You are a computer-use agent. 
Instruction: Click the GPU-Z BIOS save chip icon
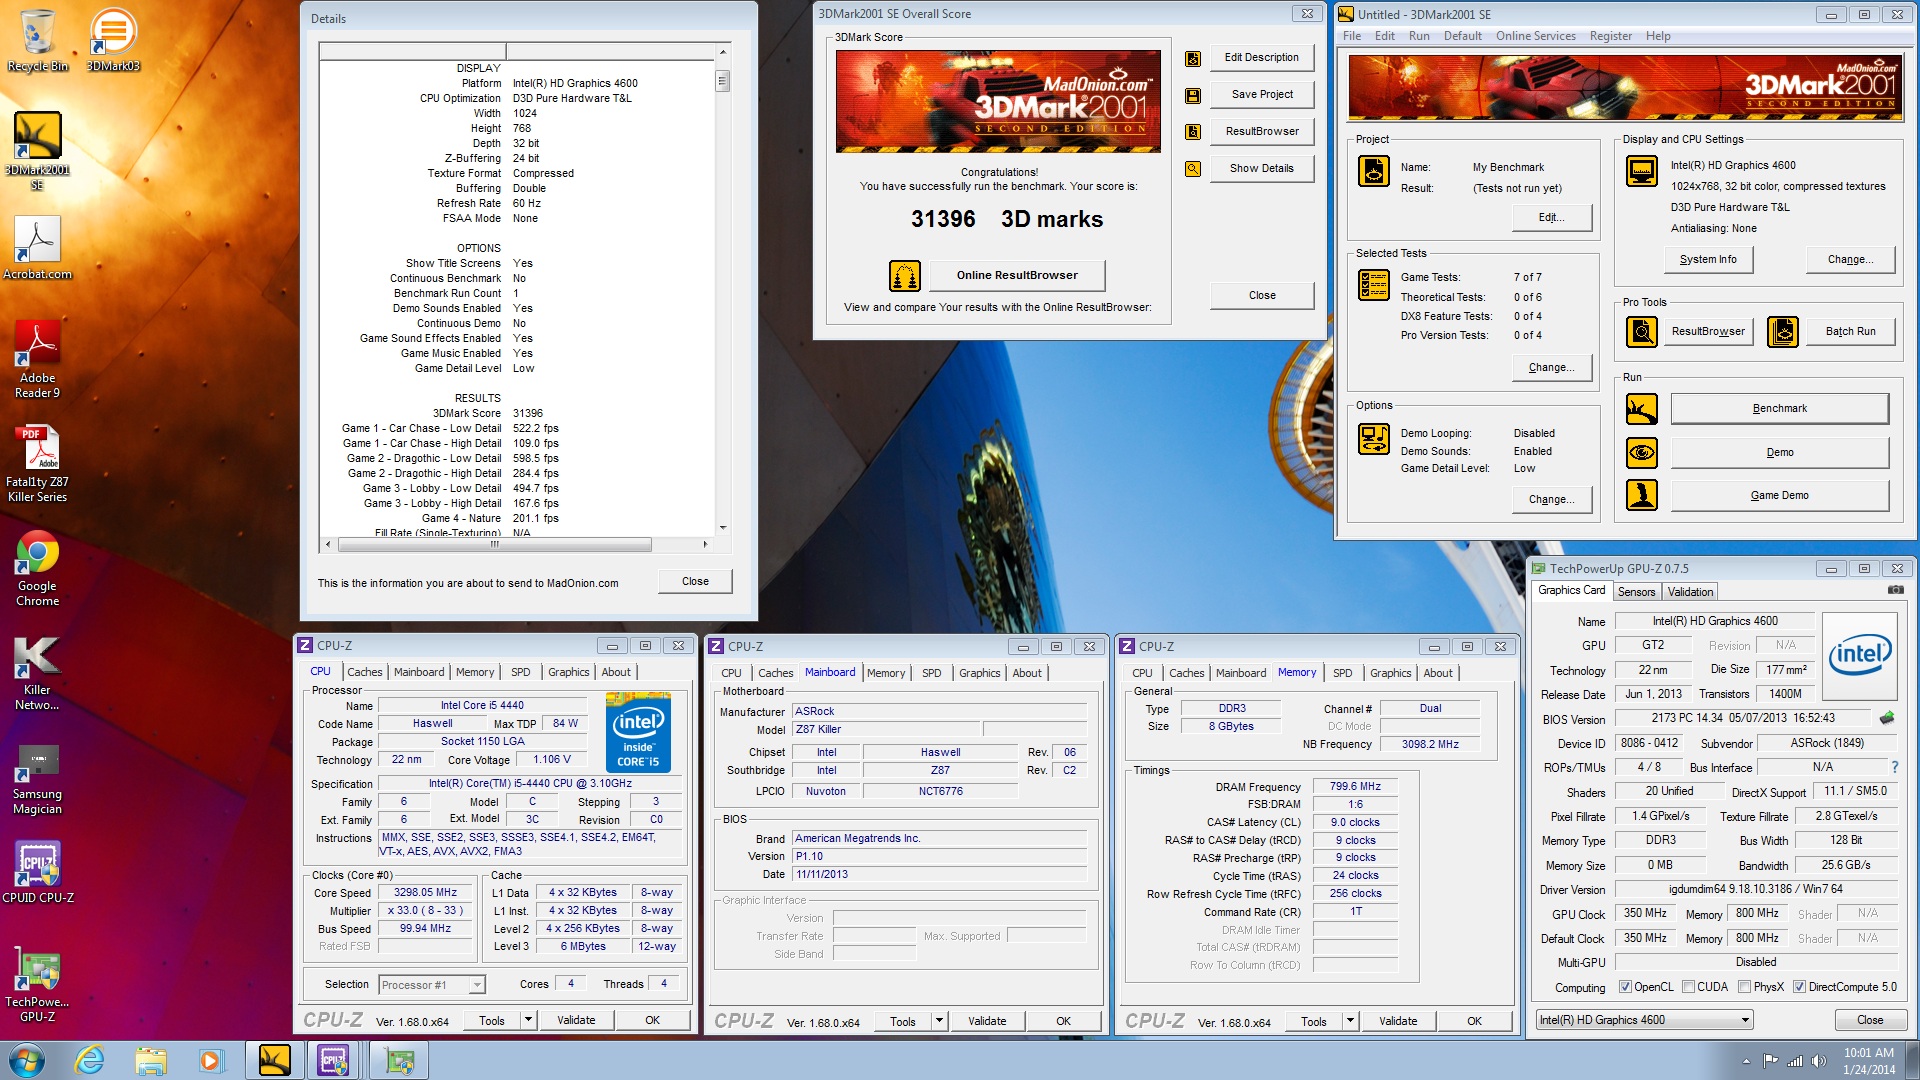1887,718
